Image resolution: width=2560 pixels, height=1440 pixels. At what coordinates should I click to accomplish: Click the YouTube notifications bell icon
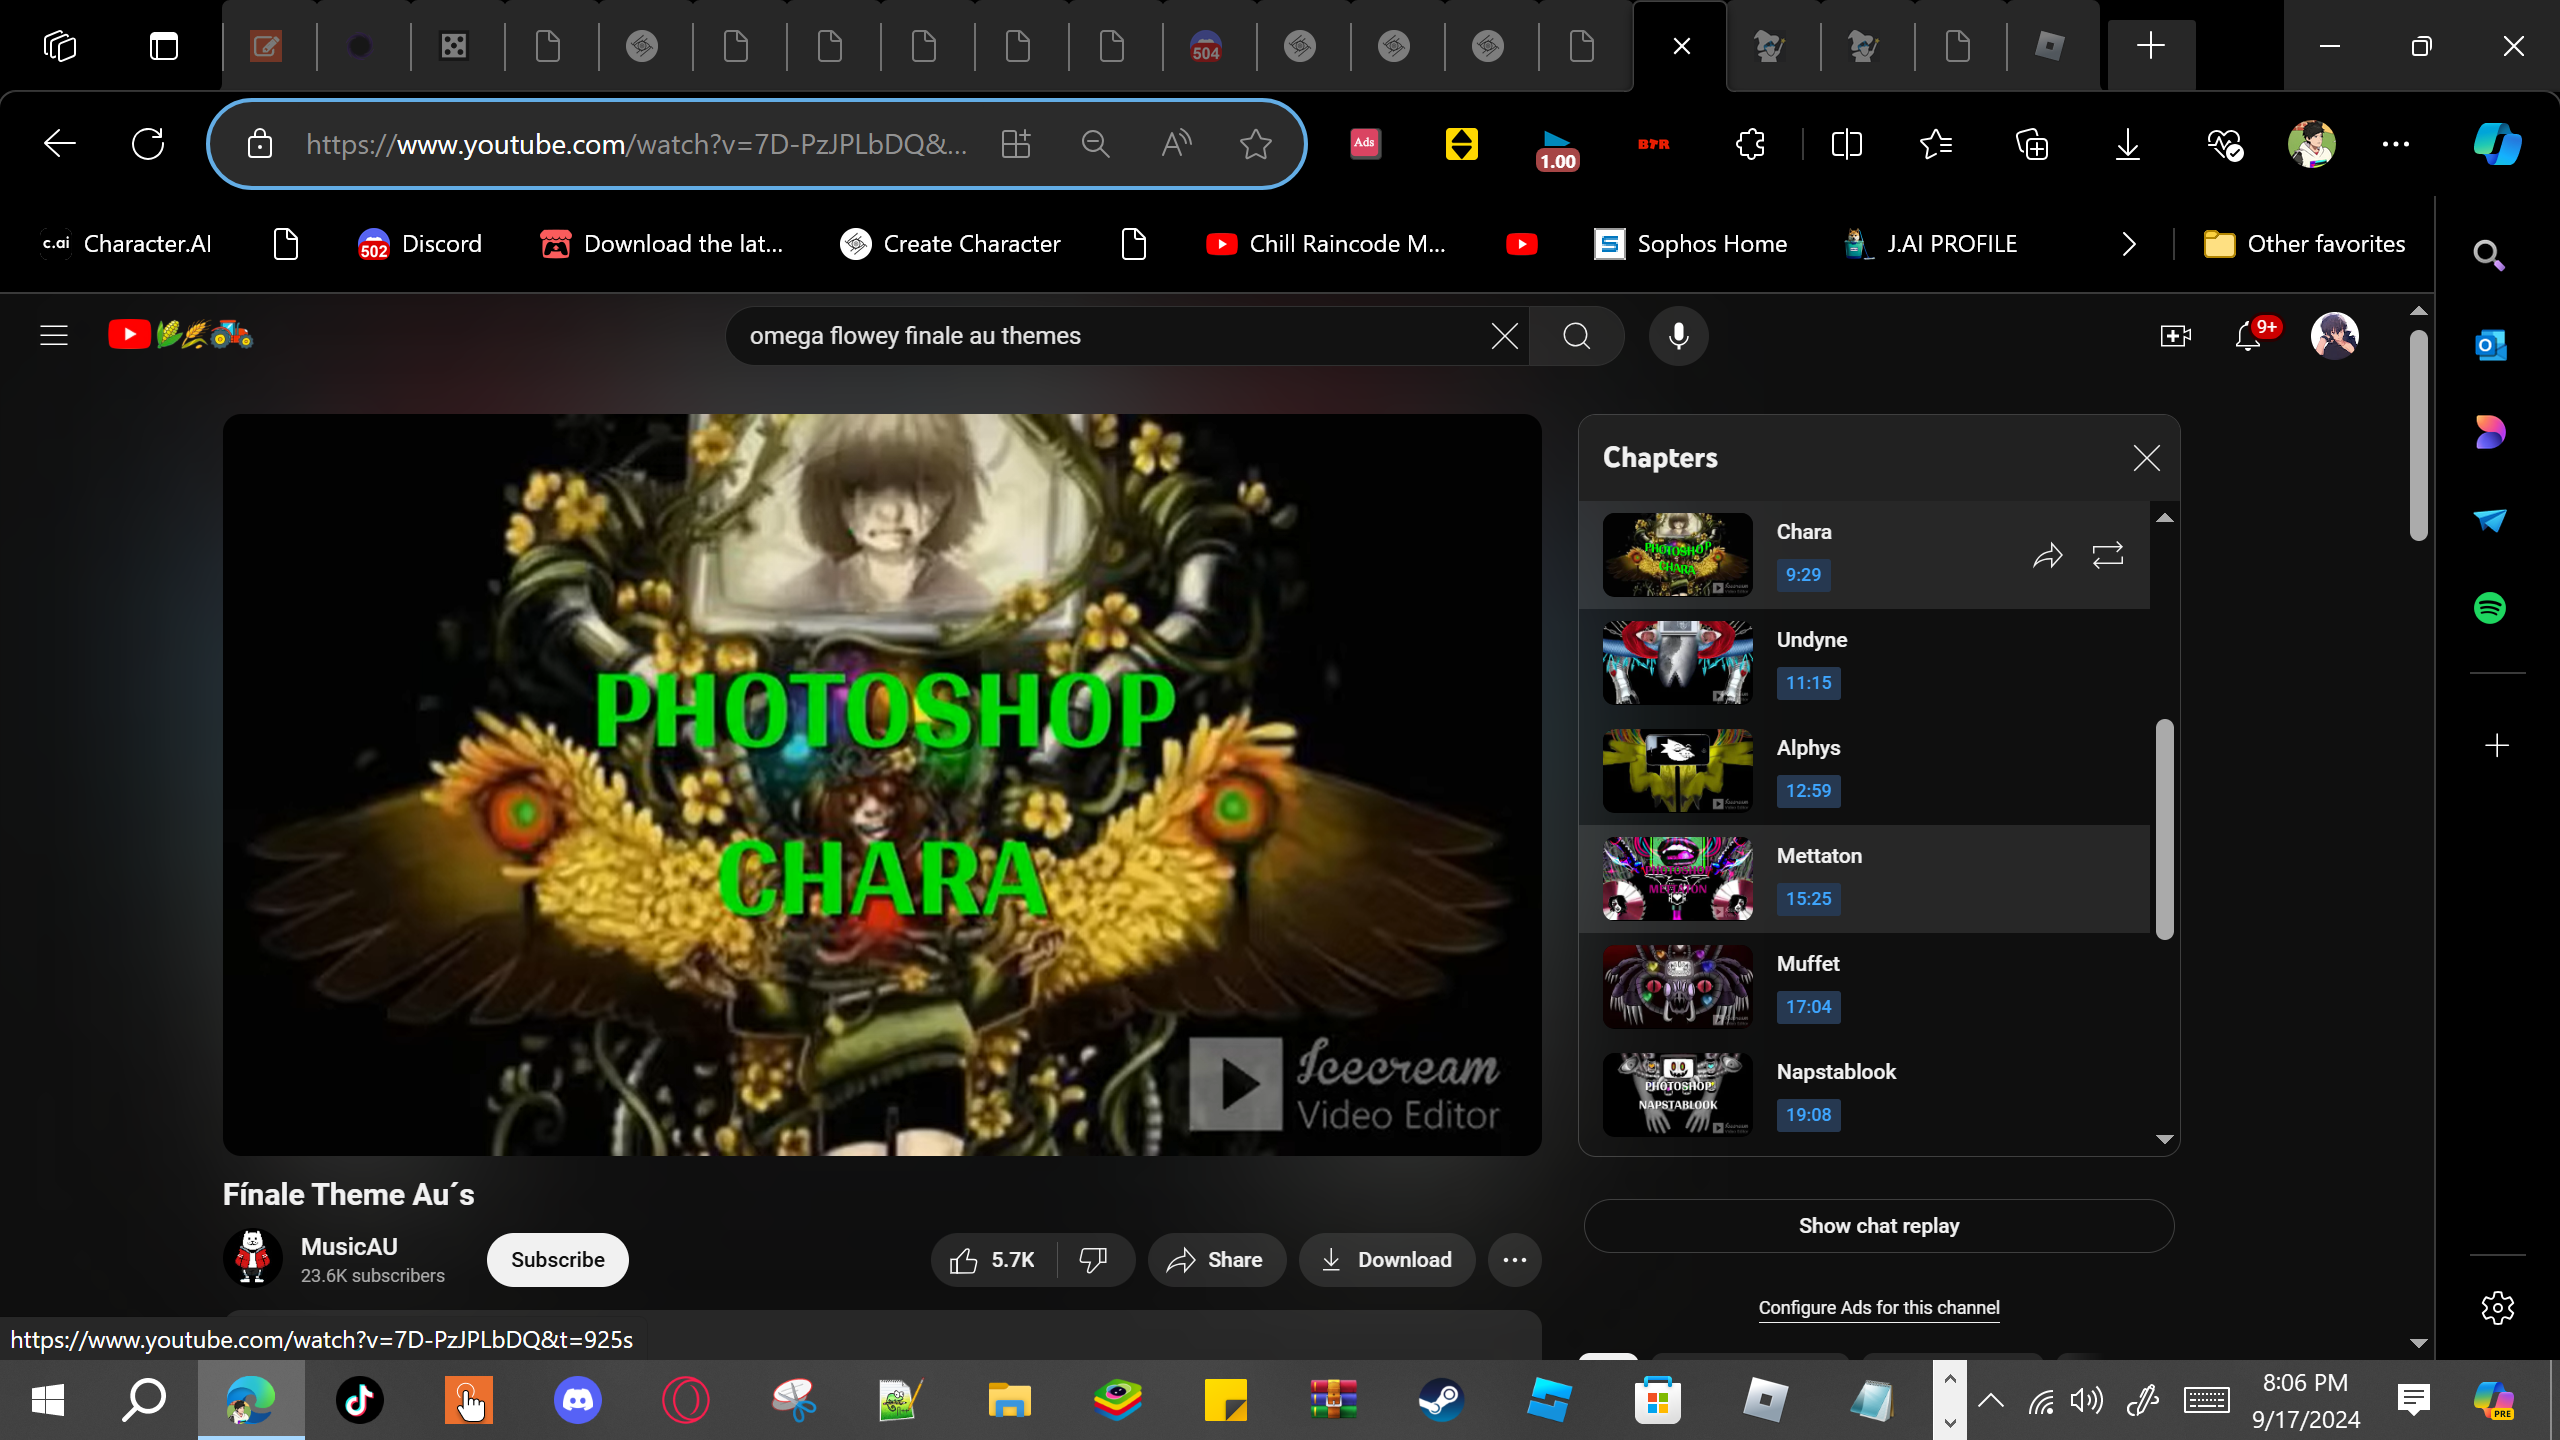coord(2248,336)
